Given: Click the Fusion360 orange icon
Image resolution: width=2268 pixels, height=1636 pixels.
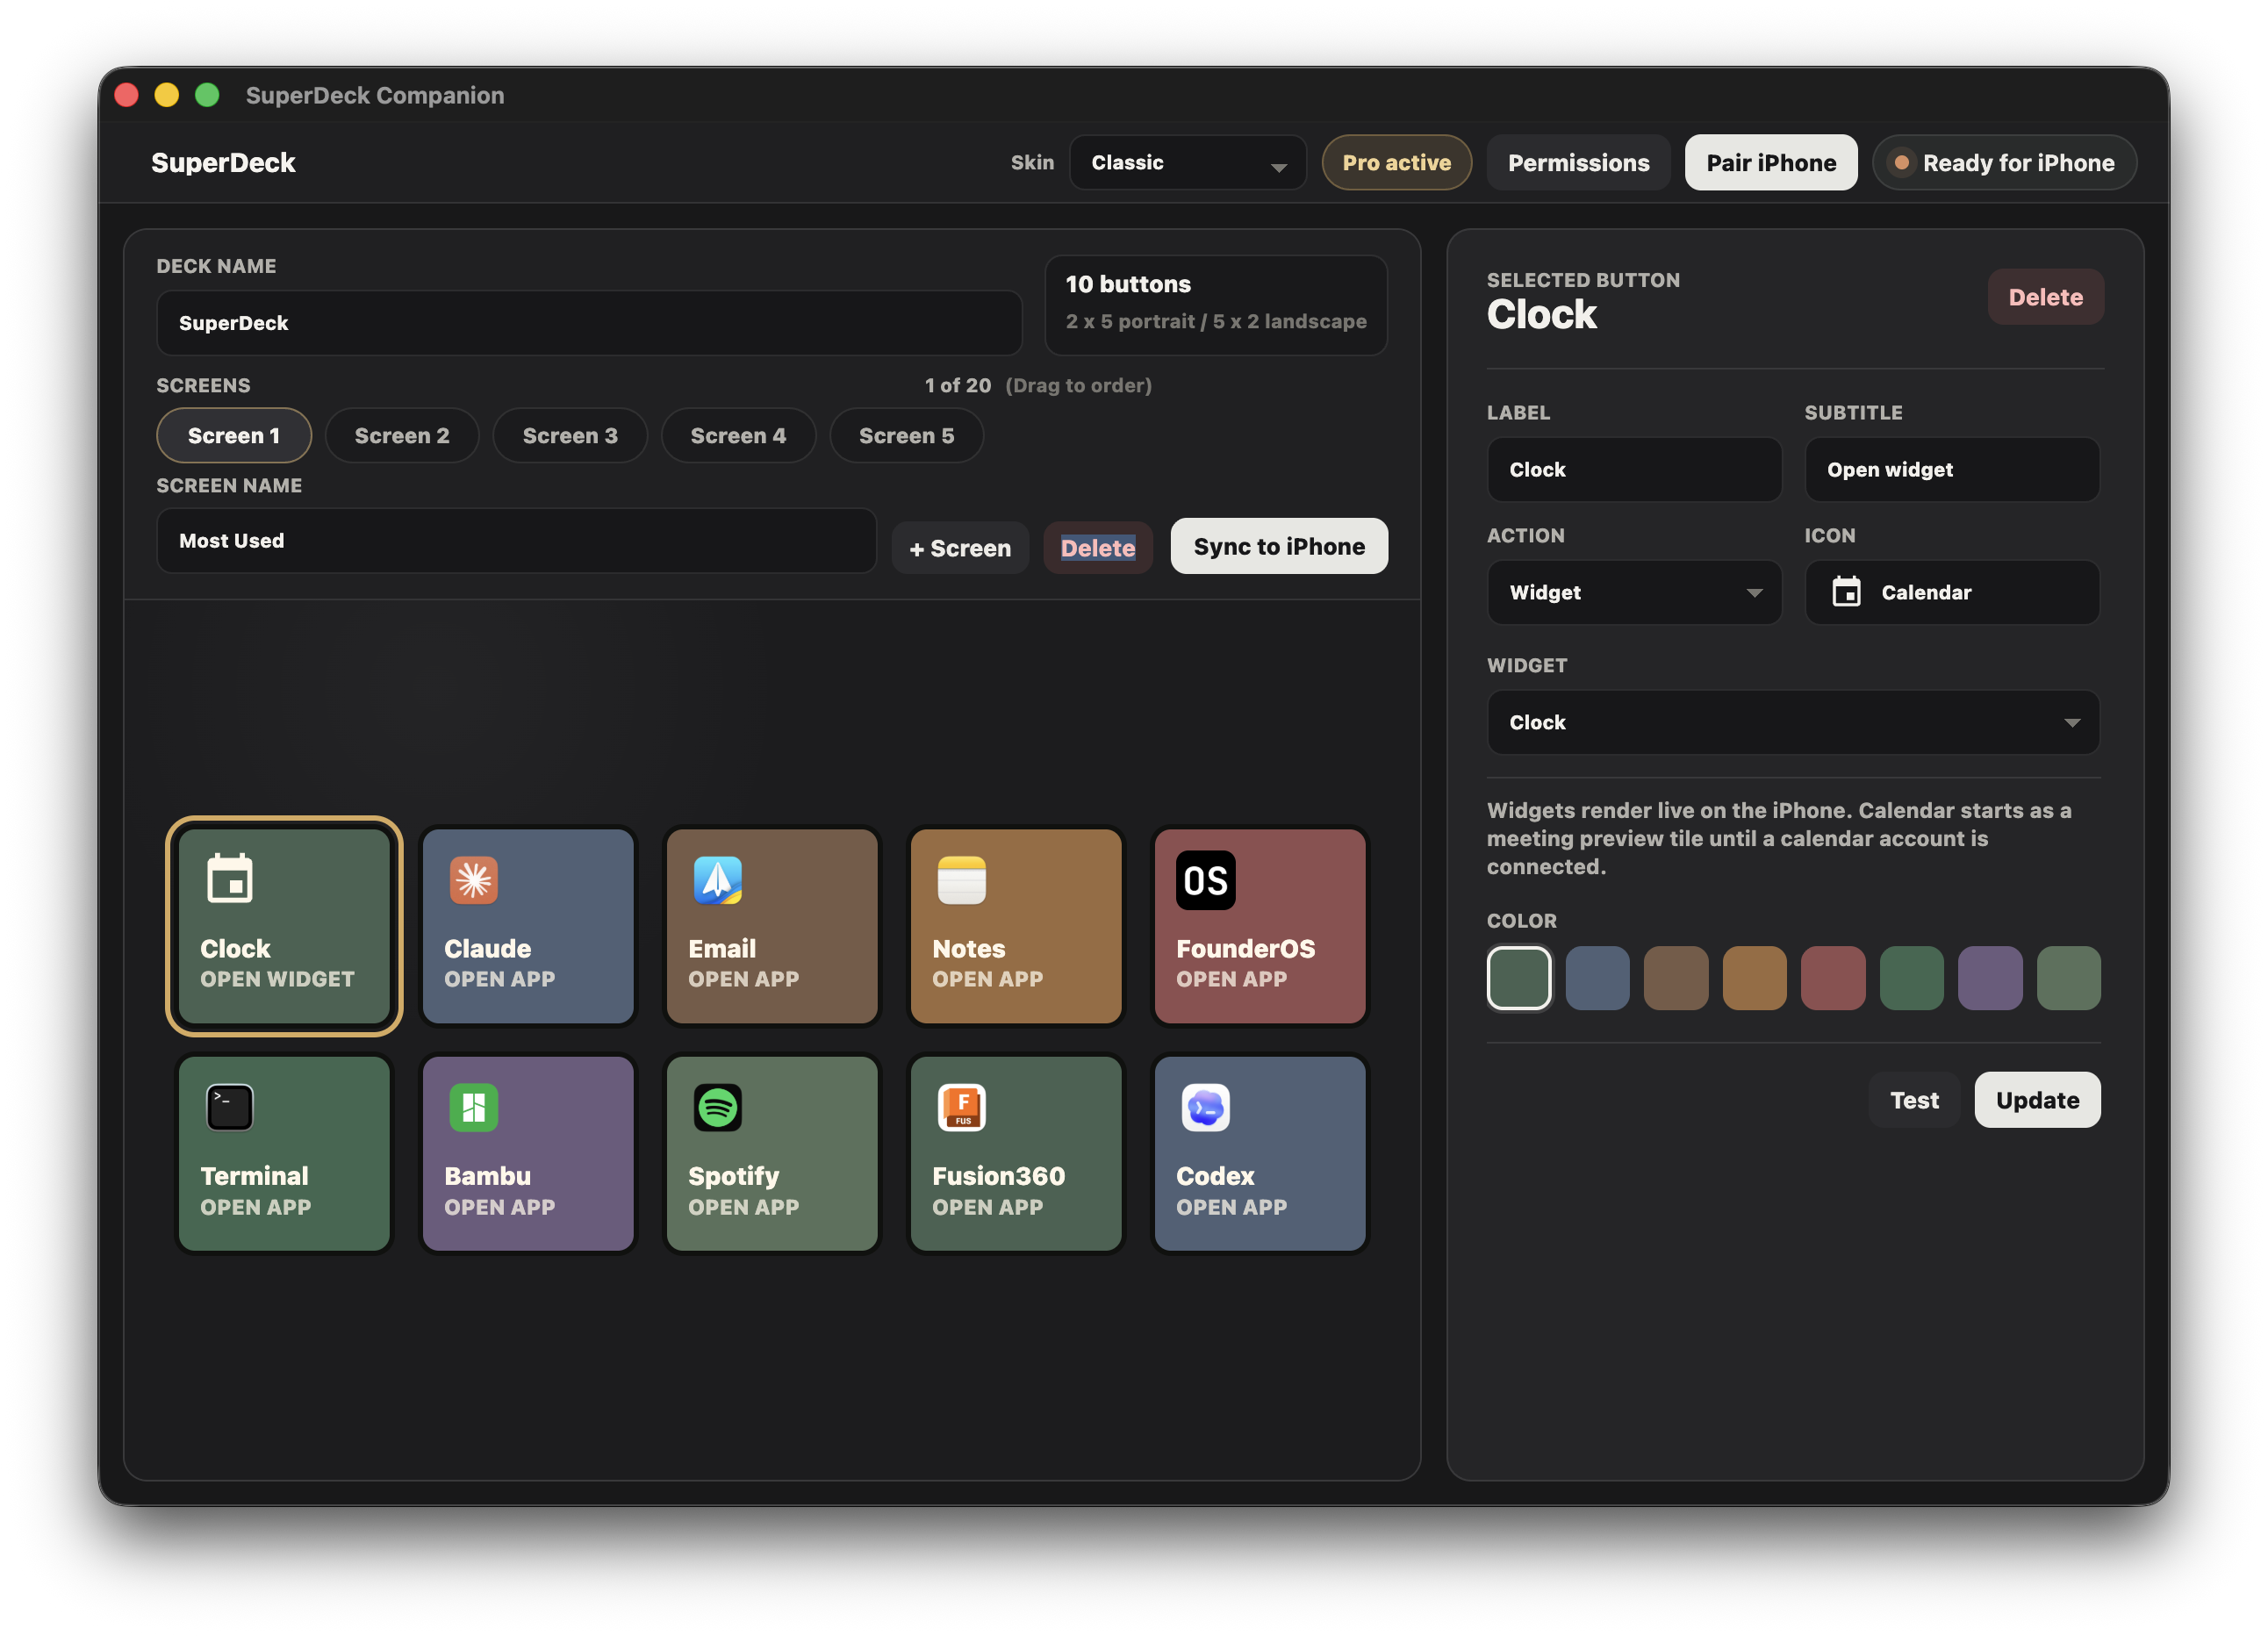Looking at the screenshot, I should pyautogui.click(x=961, y=1108).
